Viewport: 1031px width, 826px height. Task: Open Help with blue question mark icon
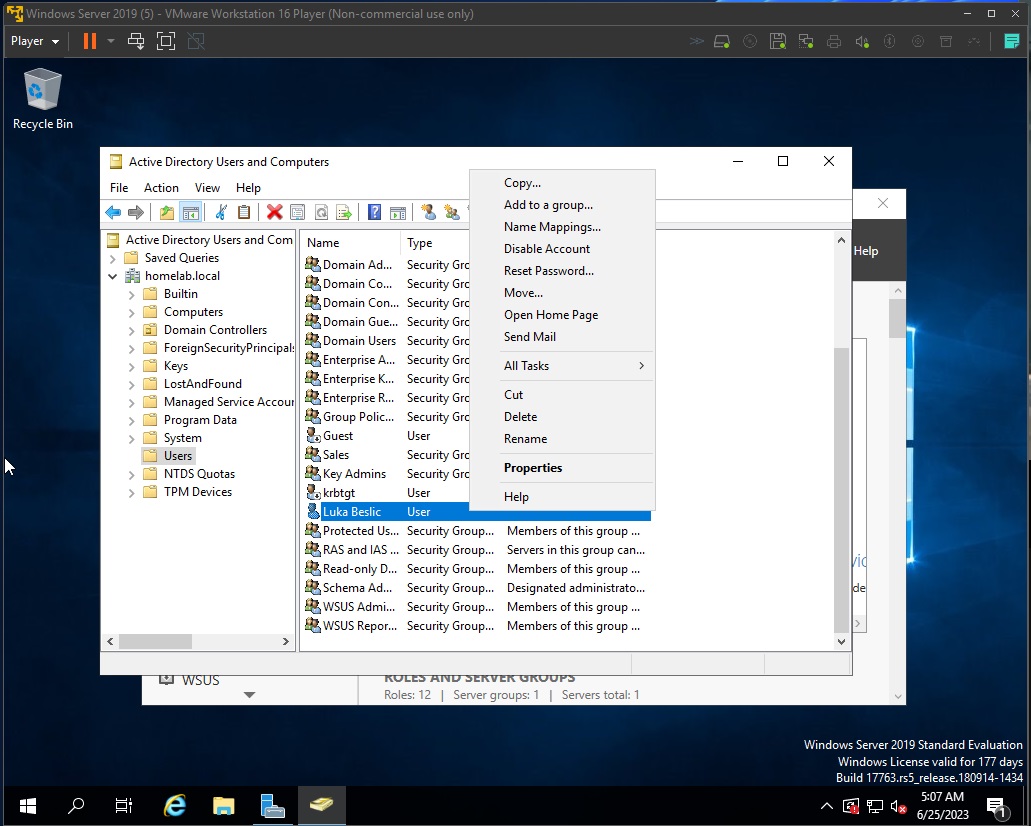coord(374,212)
